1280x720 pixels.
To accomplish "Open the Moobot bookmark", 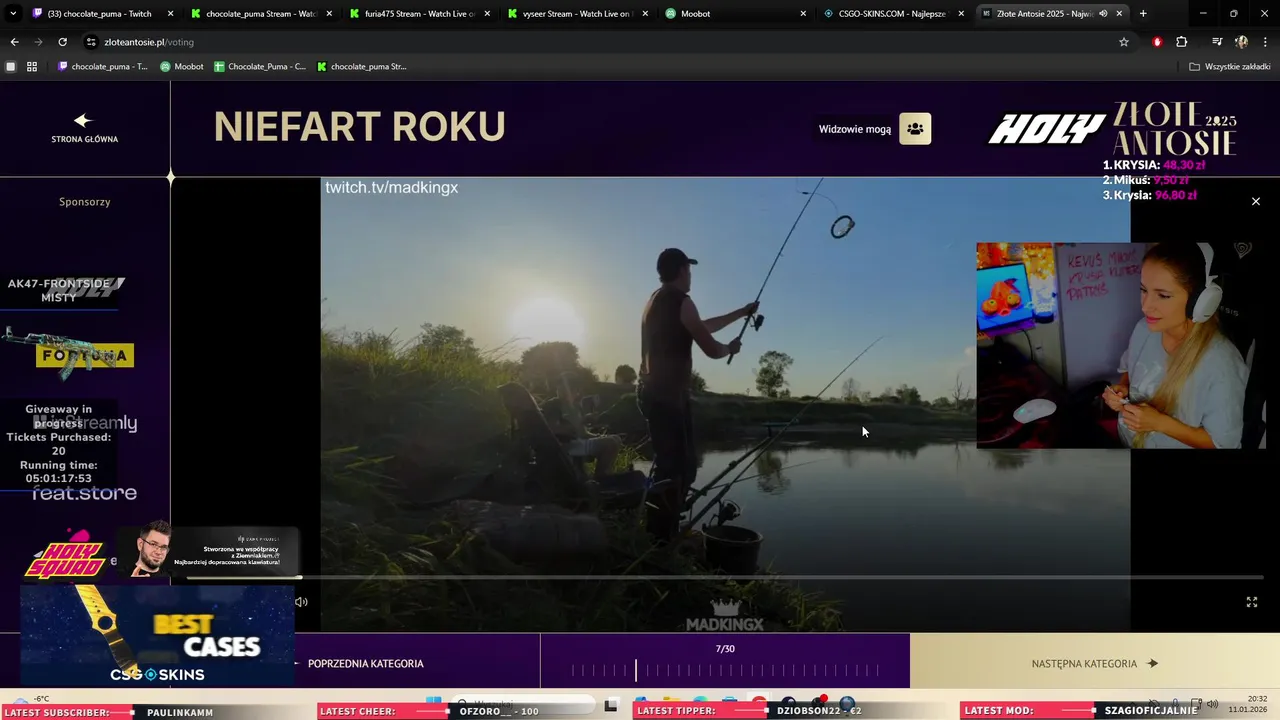I will [182, 67].
